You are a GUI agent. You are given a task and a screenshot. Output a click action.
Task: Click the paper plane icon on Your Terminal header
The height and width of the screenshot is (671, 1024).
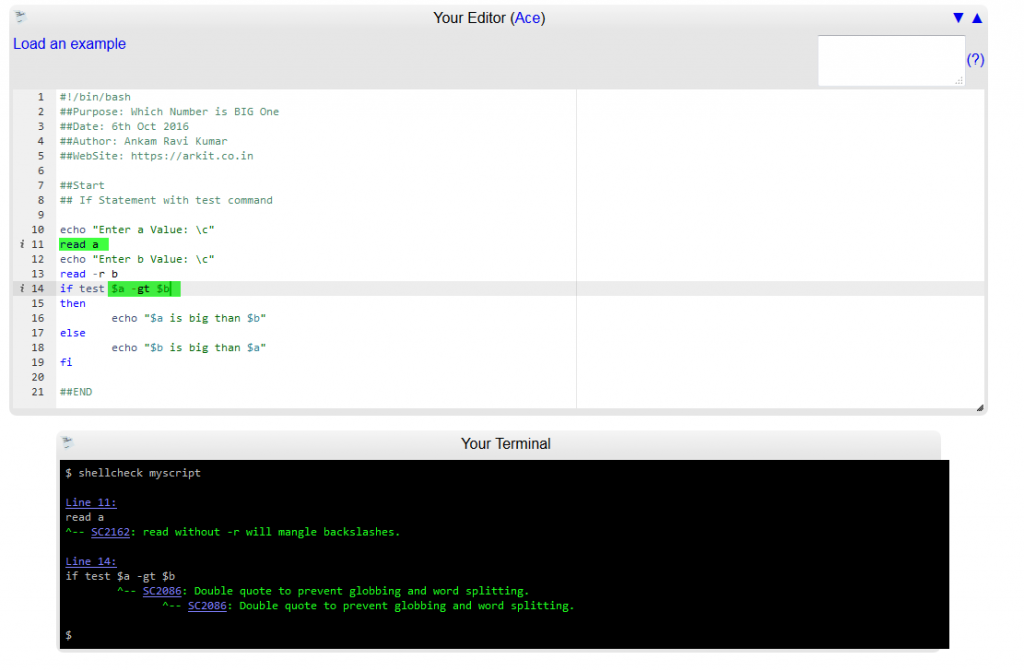point(66,443)
